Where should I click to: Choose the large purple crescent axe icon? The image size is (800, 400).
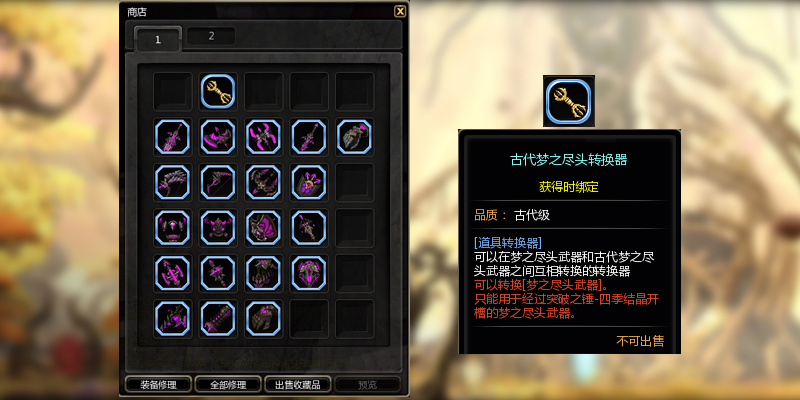218,137
